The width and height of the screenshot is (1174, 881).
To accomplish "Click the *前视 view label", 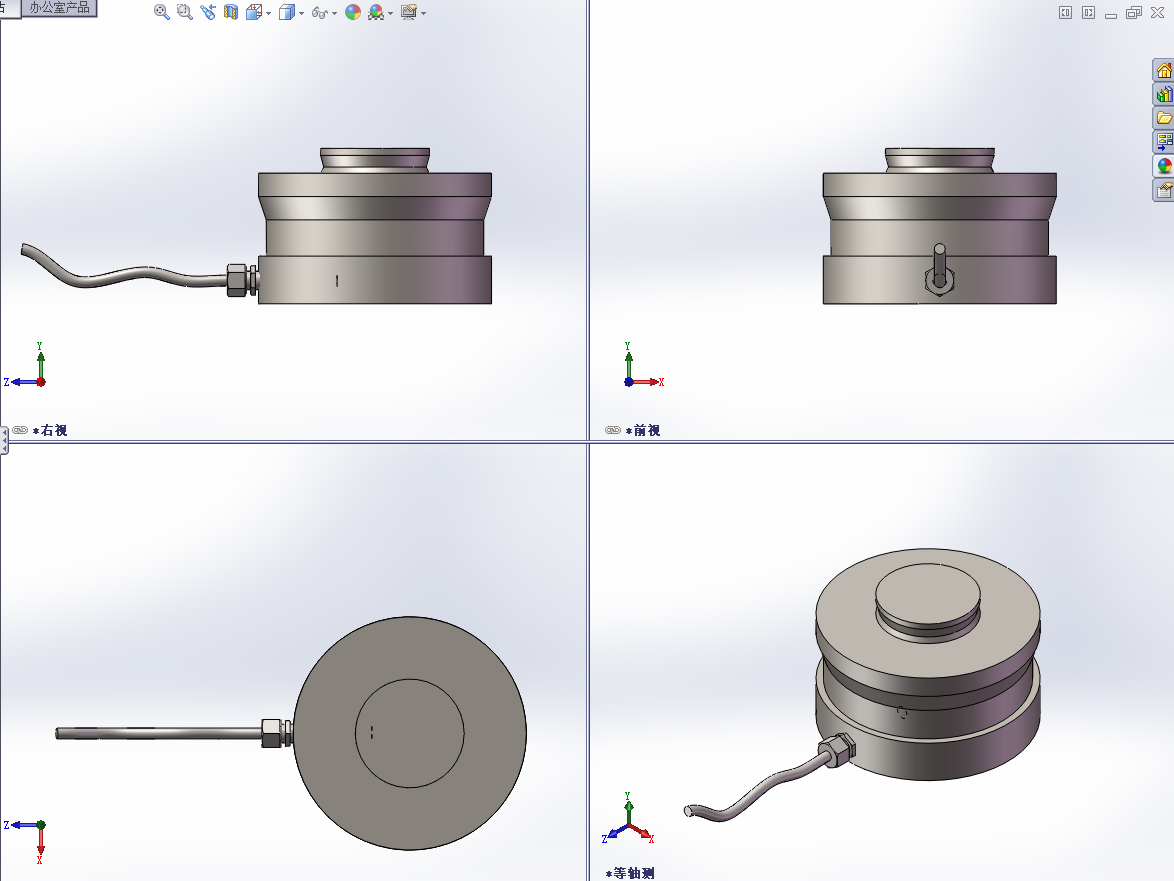I will click(x=642, y=430).
